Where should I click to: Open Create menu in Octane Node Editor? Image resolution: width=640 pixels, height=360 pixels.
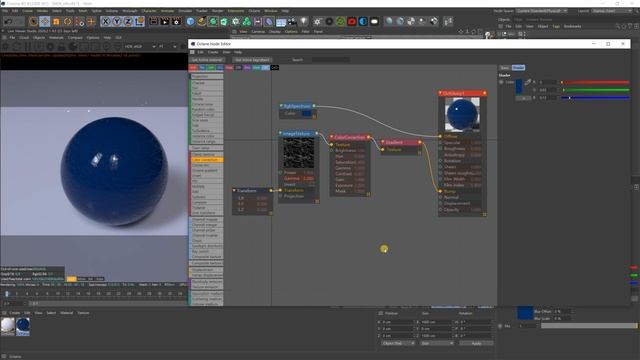213,52
